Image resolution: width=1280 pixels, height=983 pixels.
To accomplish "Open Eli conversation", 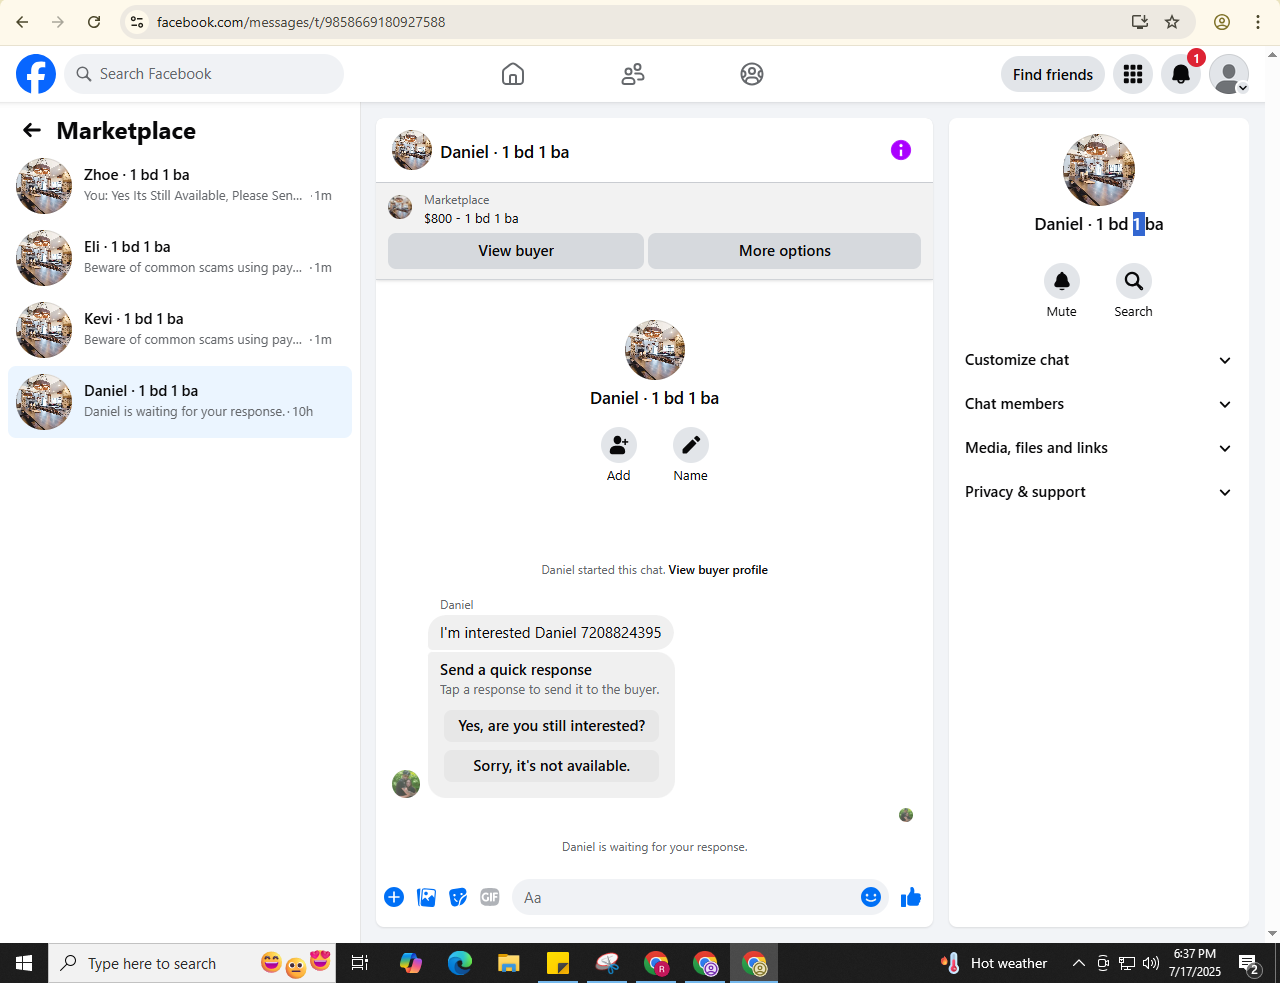I will [180, 258].
